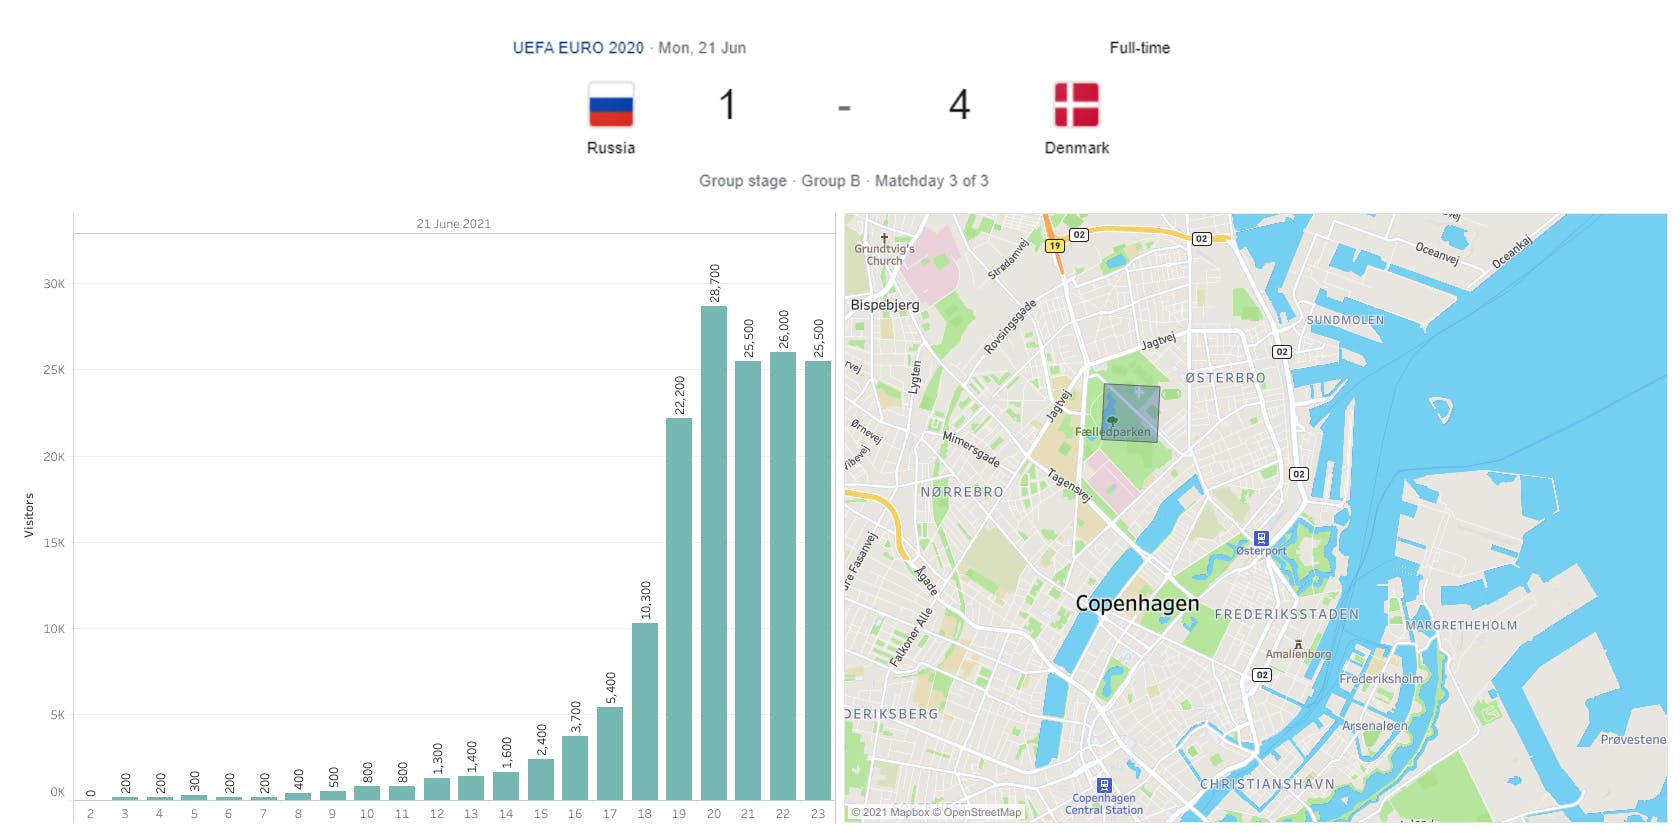Click the Russia flag icon
This screenshot has width=1680, height=835.
[610, 105]
